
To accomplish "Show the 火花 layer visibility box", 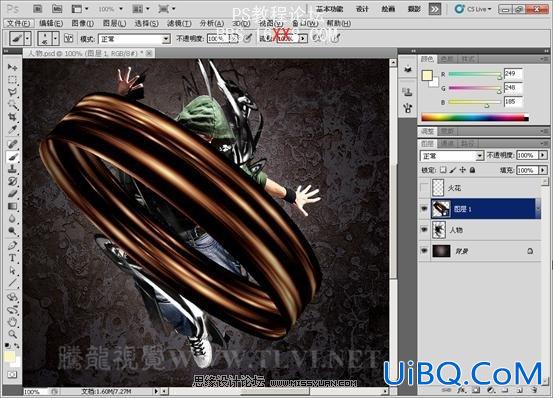I will (x=424, y=188).
